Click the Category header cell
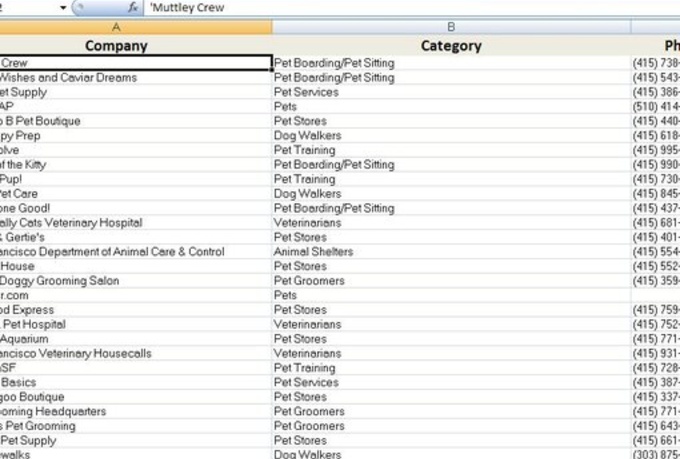 click(451, 46)
